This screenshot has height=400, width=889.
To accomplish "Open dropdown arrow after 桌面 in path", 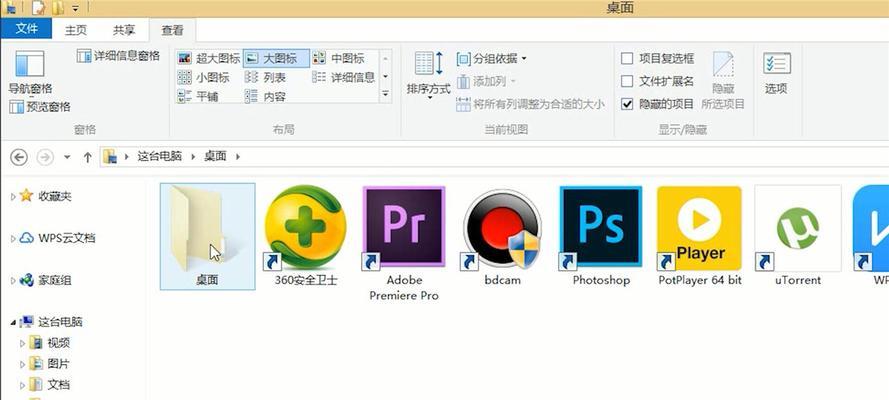I will pyautogui.click(x=237, y=157).
